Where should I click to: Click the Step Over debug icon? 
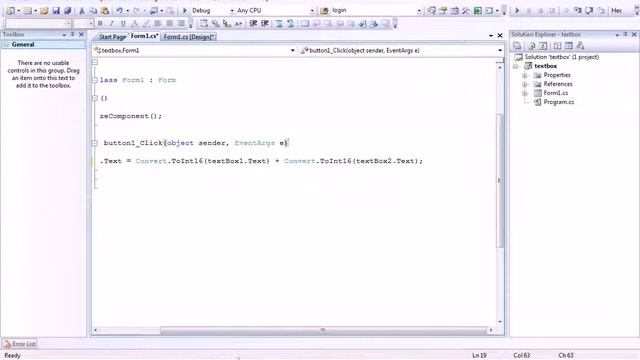(x=589, y=11)
